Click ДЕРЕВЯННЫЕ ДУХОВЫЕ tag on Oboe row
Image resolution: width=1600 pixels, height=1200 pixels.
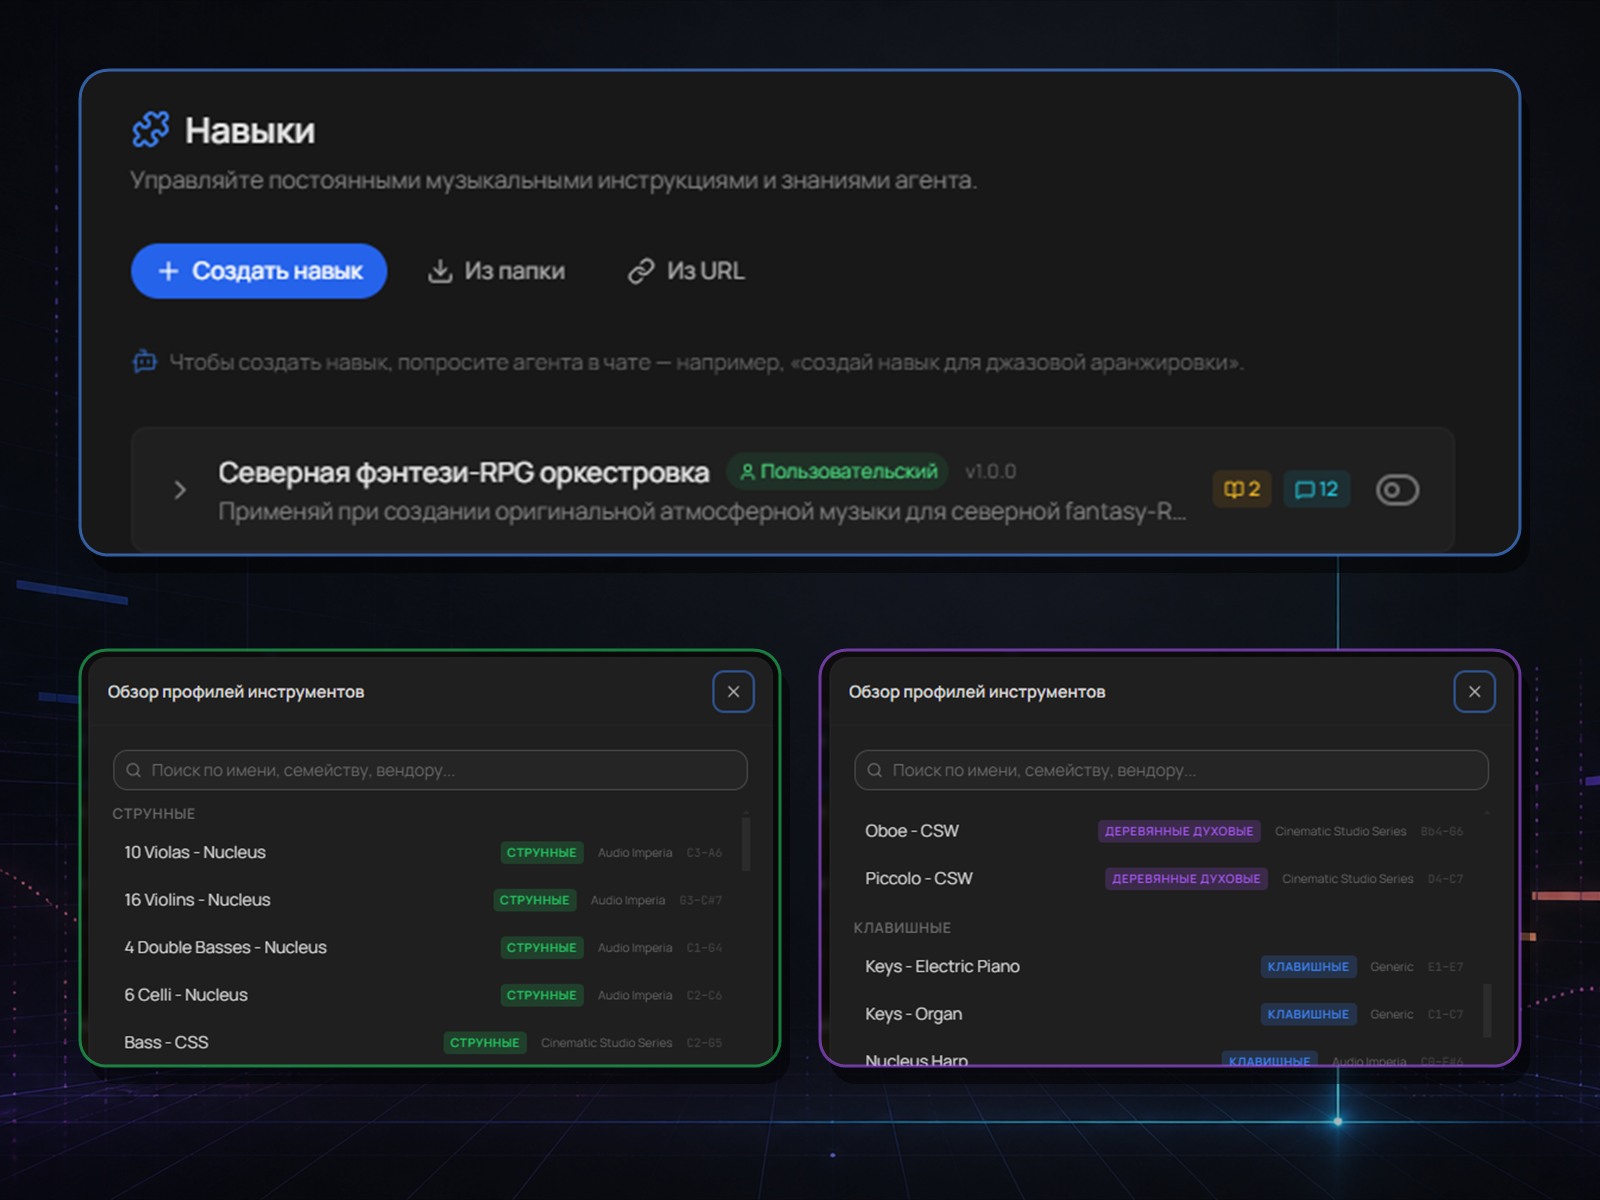coord(1179,831)
